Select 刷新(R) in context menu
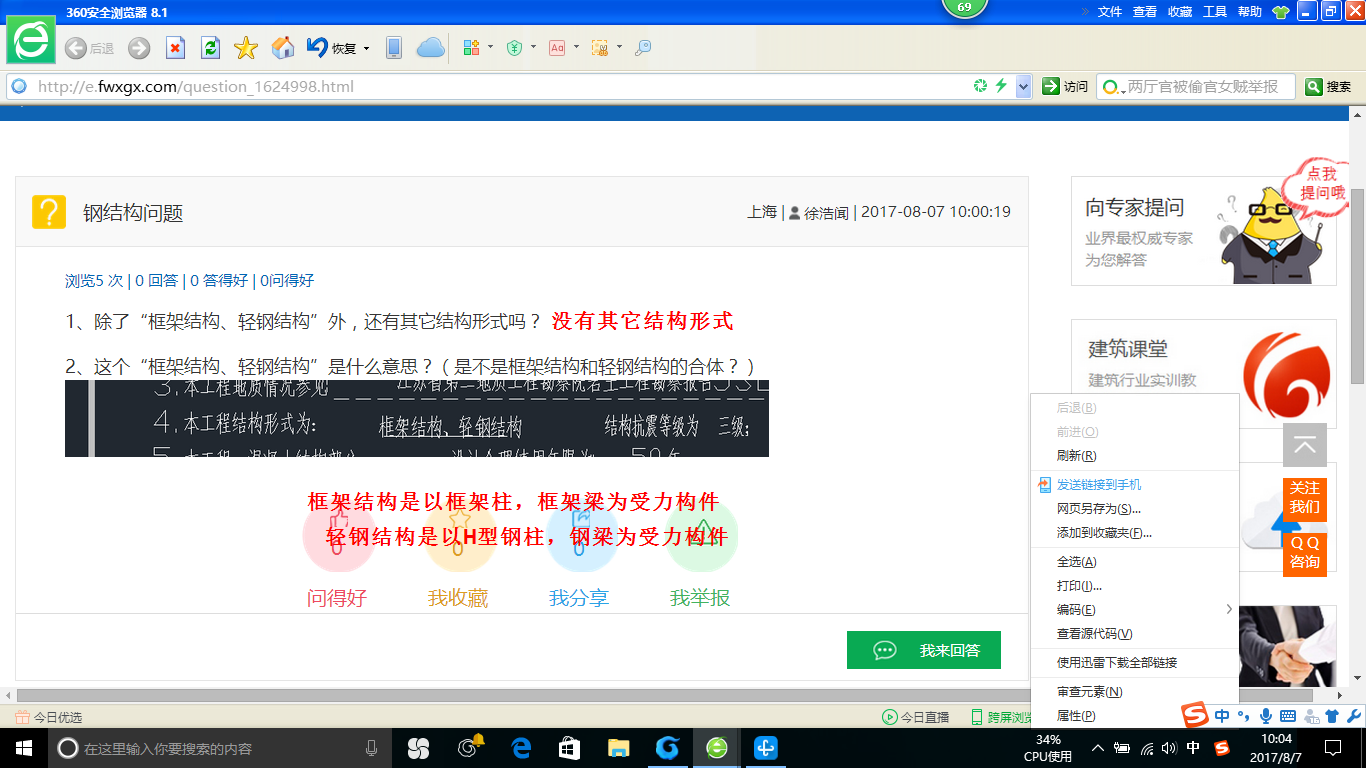1366x768 pixels. 1135,456
